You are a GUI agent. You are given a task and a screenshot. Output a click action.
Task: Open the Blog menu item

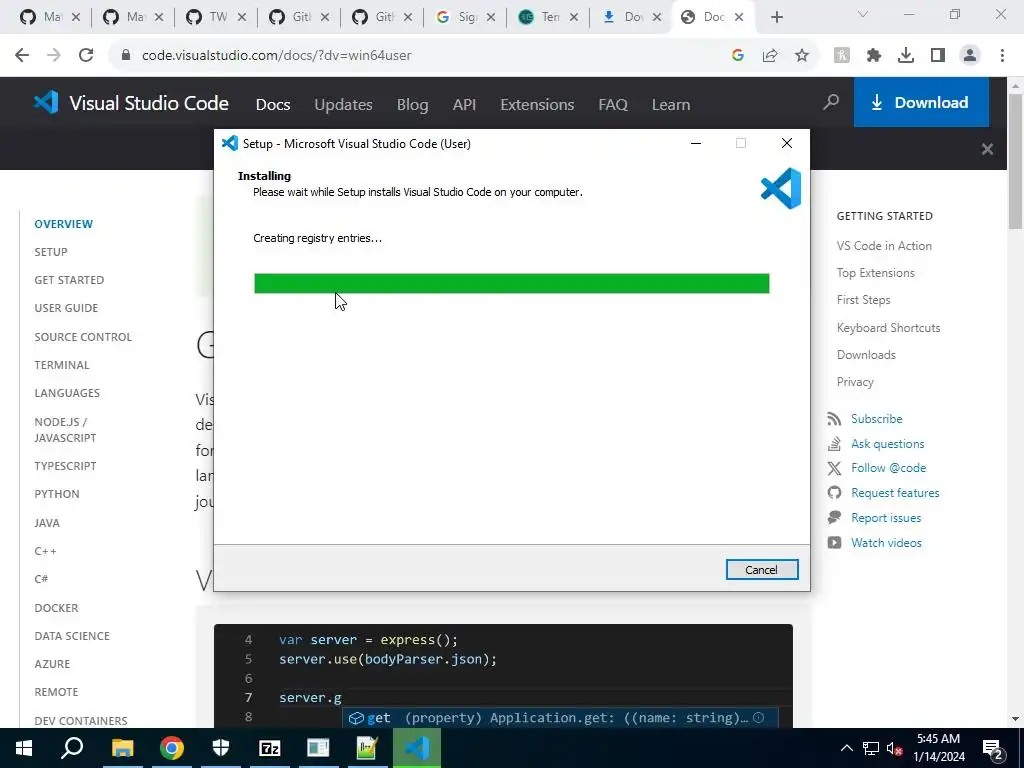[x=413, y=104]
